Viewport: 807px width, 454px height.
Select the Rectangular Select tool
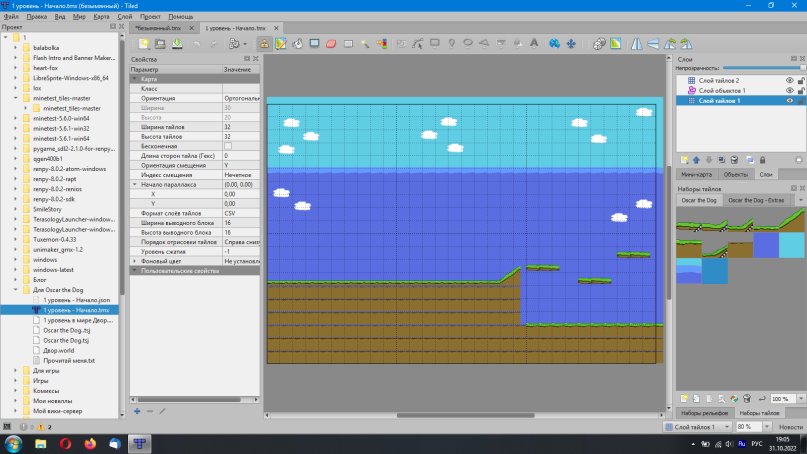tap(348, 44)
